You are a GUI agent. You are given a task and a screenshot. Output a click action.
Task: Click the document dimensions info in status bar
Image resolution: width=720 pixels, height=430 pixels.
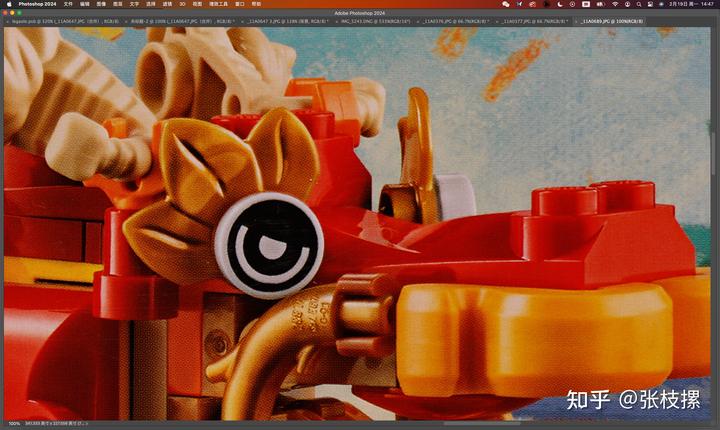coord(52,424)
